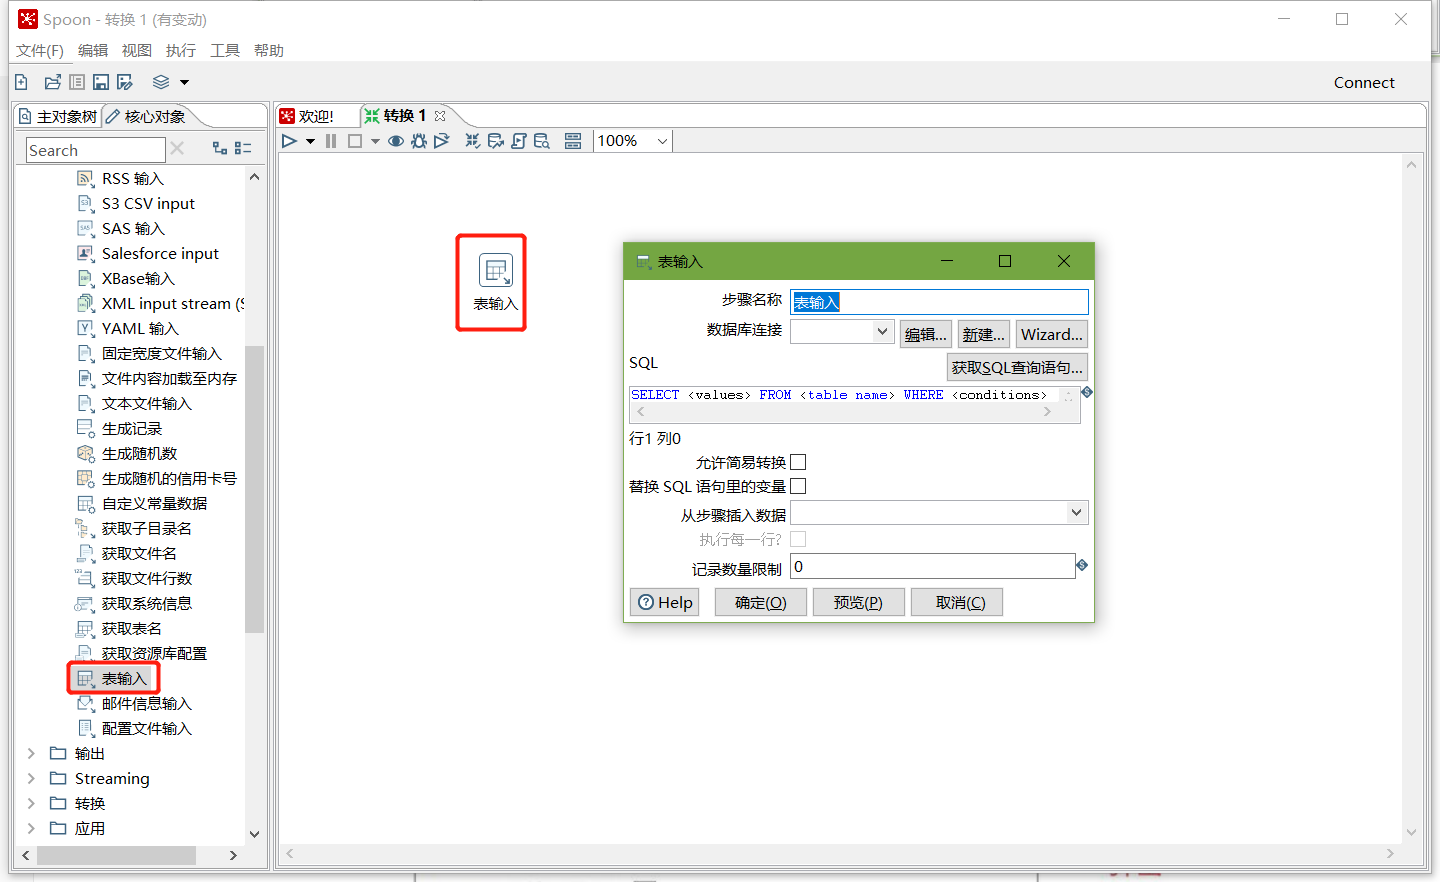Screen dimensions: 1440x882
Task: Create a new file with the toolbar icon
Action: (21, 82)
